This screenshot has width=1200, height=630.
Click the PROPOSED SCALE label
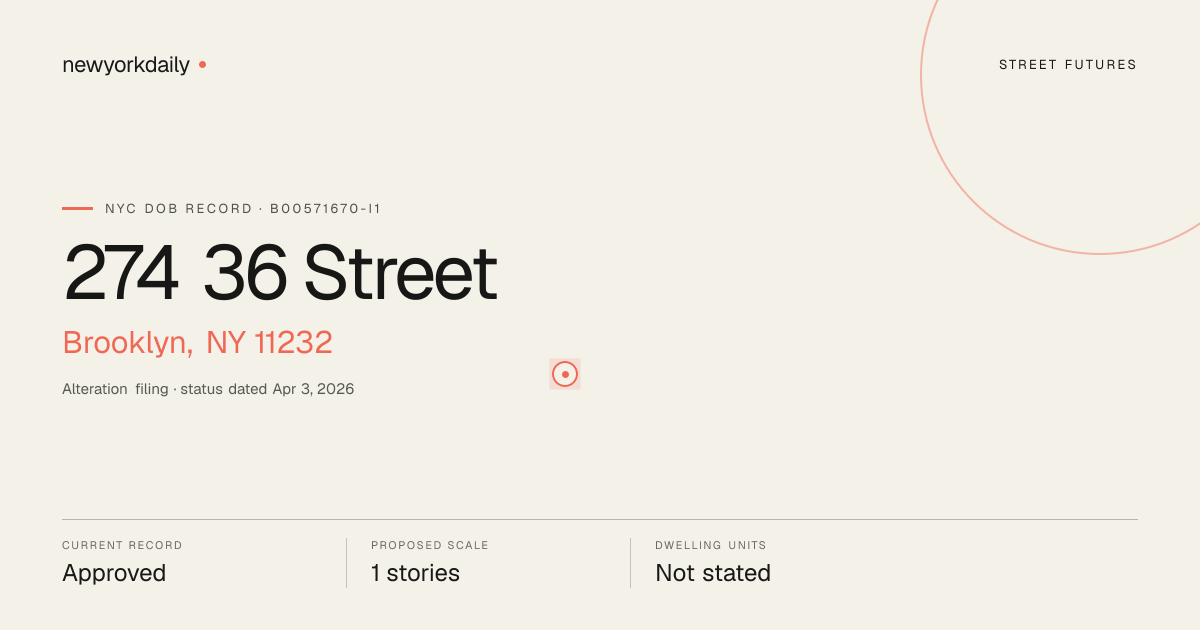coord(430,546)
